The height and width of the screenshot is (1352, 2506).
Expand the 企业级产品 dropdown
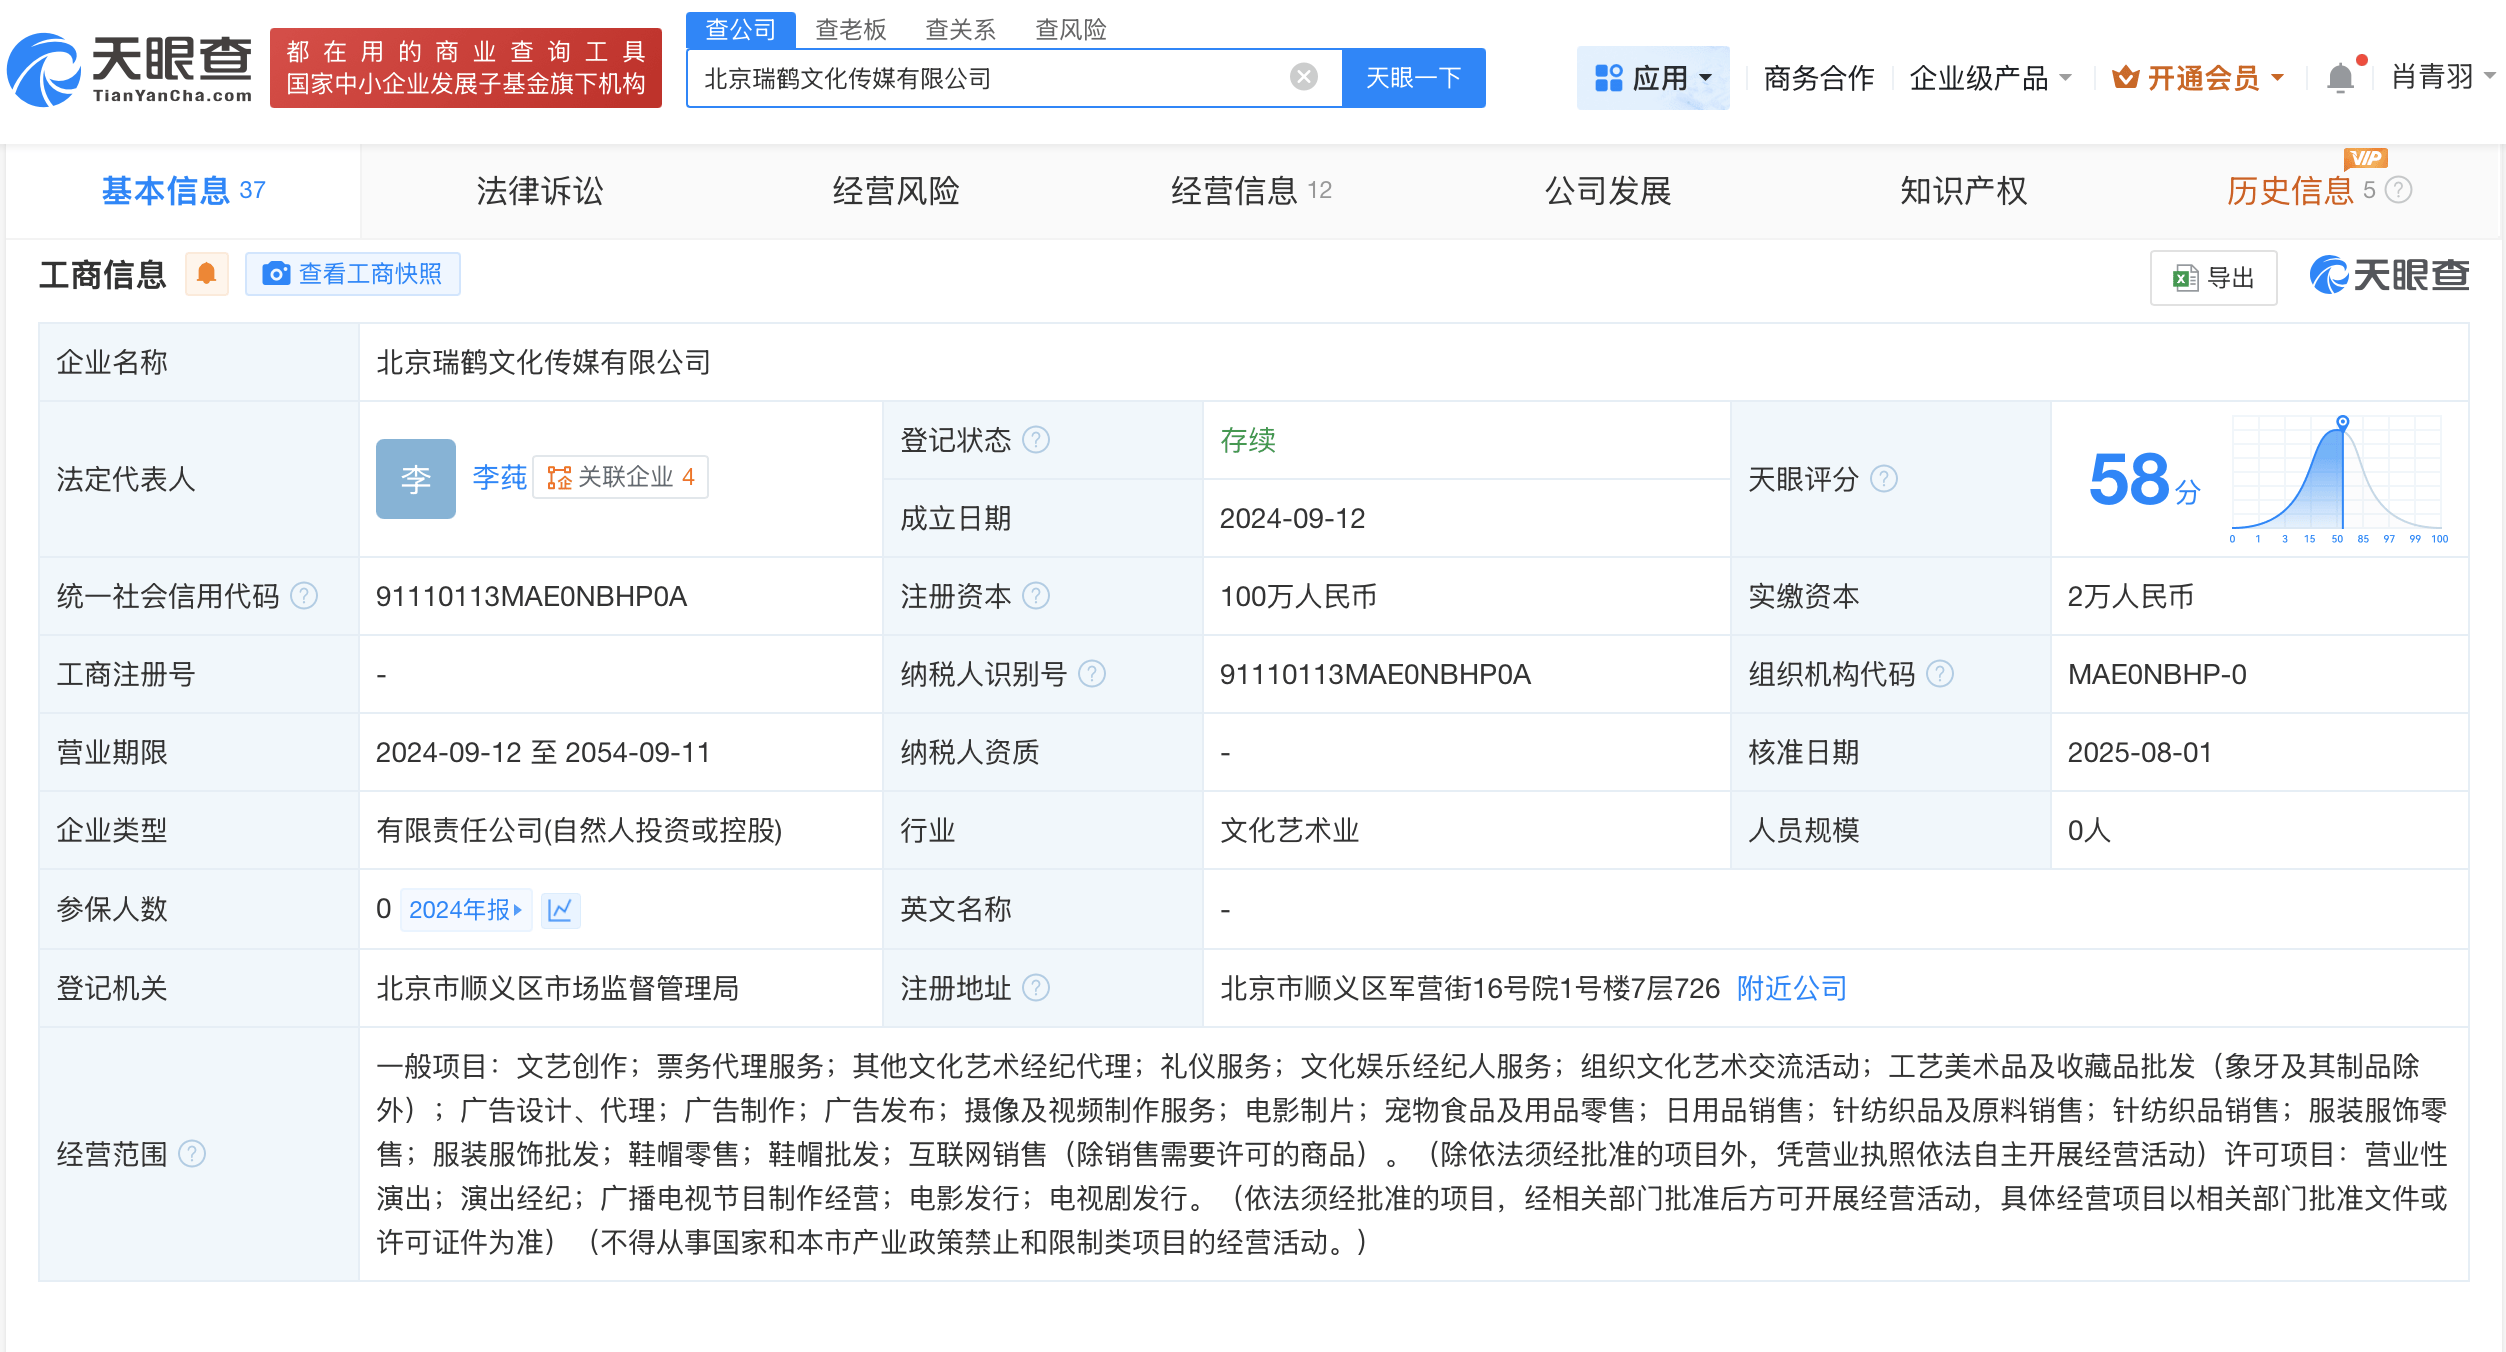tap(1989, 78)
